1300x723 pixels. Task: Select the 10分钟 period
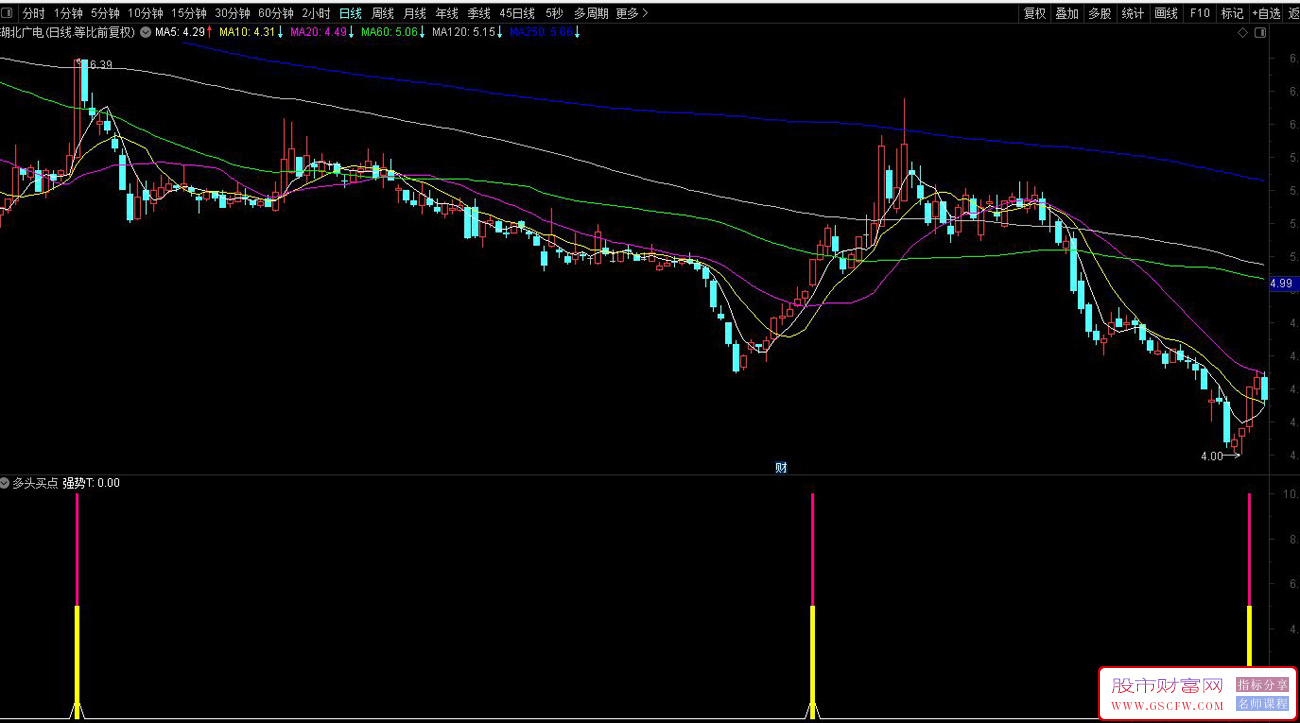pos(145,14)
